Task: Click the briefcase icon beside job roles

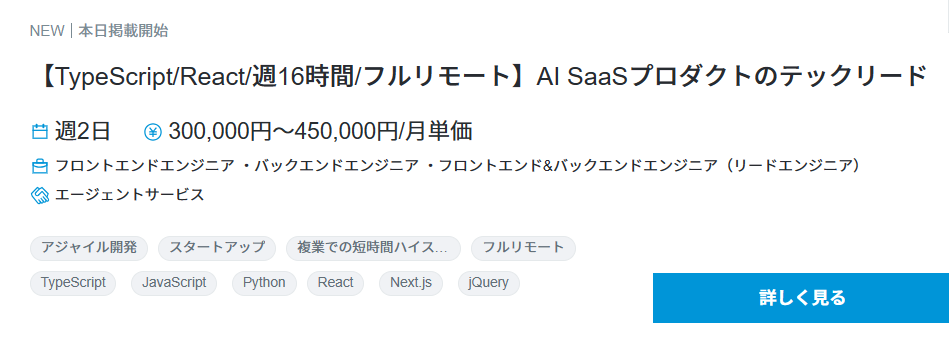Action: tap(39, 165)
